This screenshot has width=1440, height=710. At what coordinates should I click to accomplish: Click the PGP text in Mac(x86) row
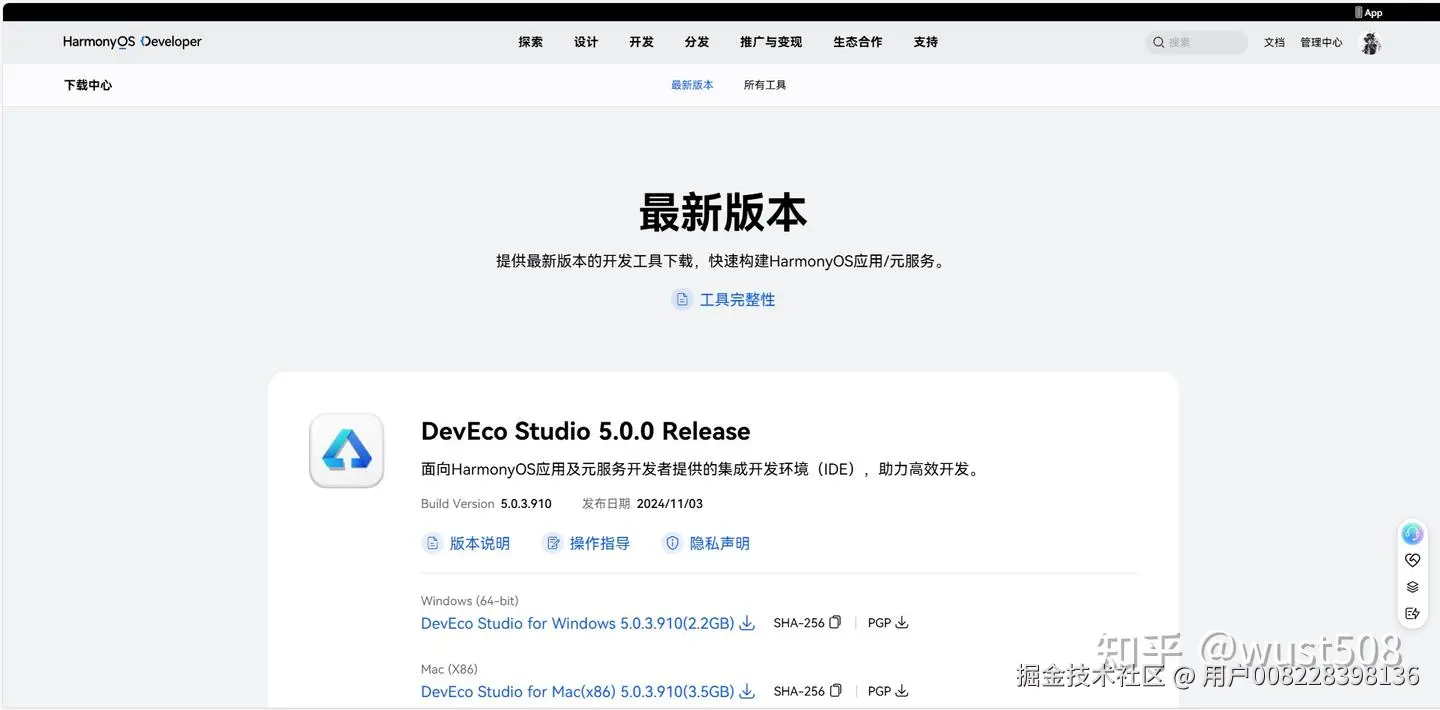click(x=879, y=690)
